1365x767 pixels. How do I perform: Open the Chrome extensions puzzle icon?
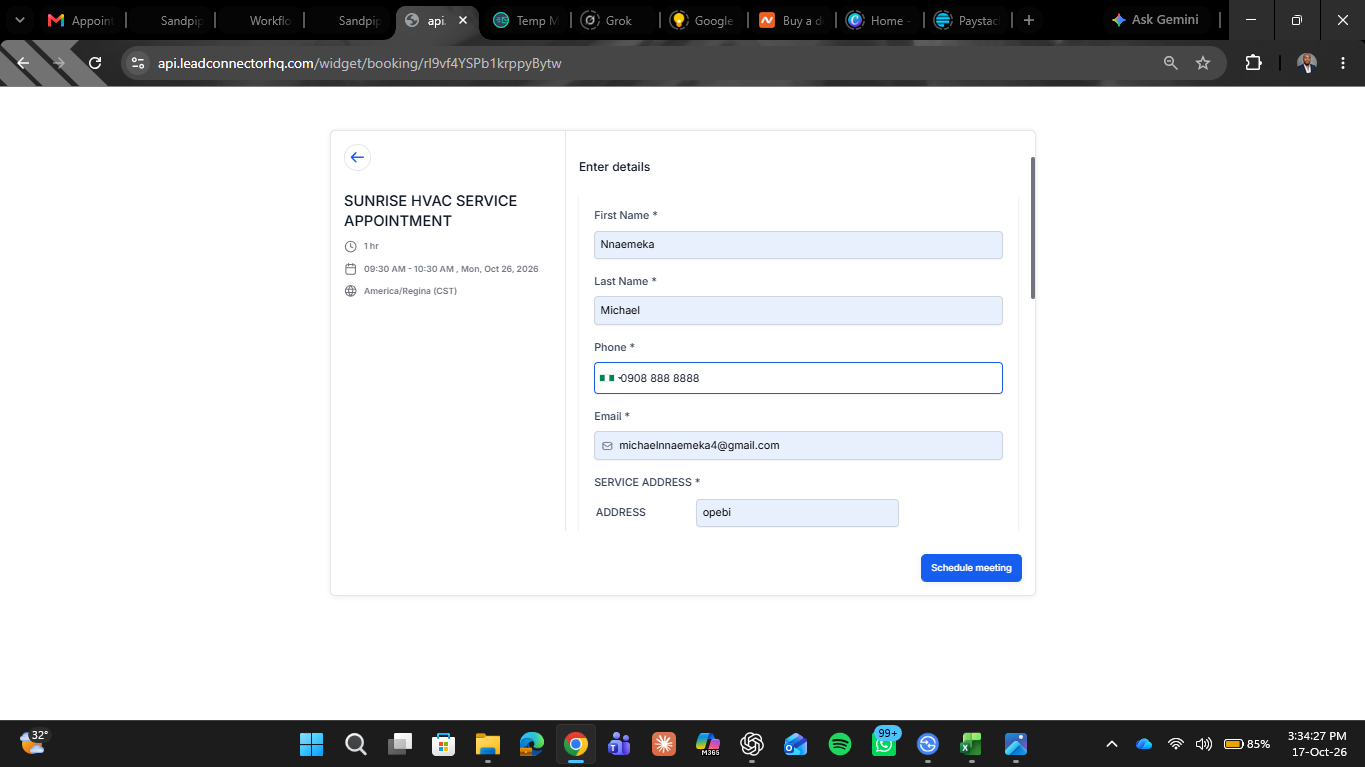(1253, 63)
